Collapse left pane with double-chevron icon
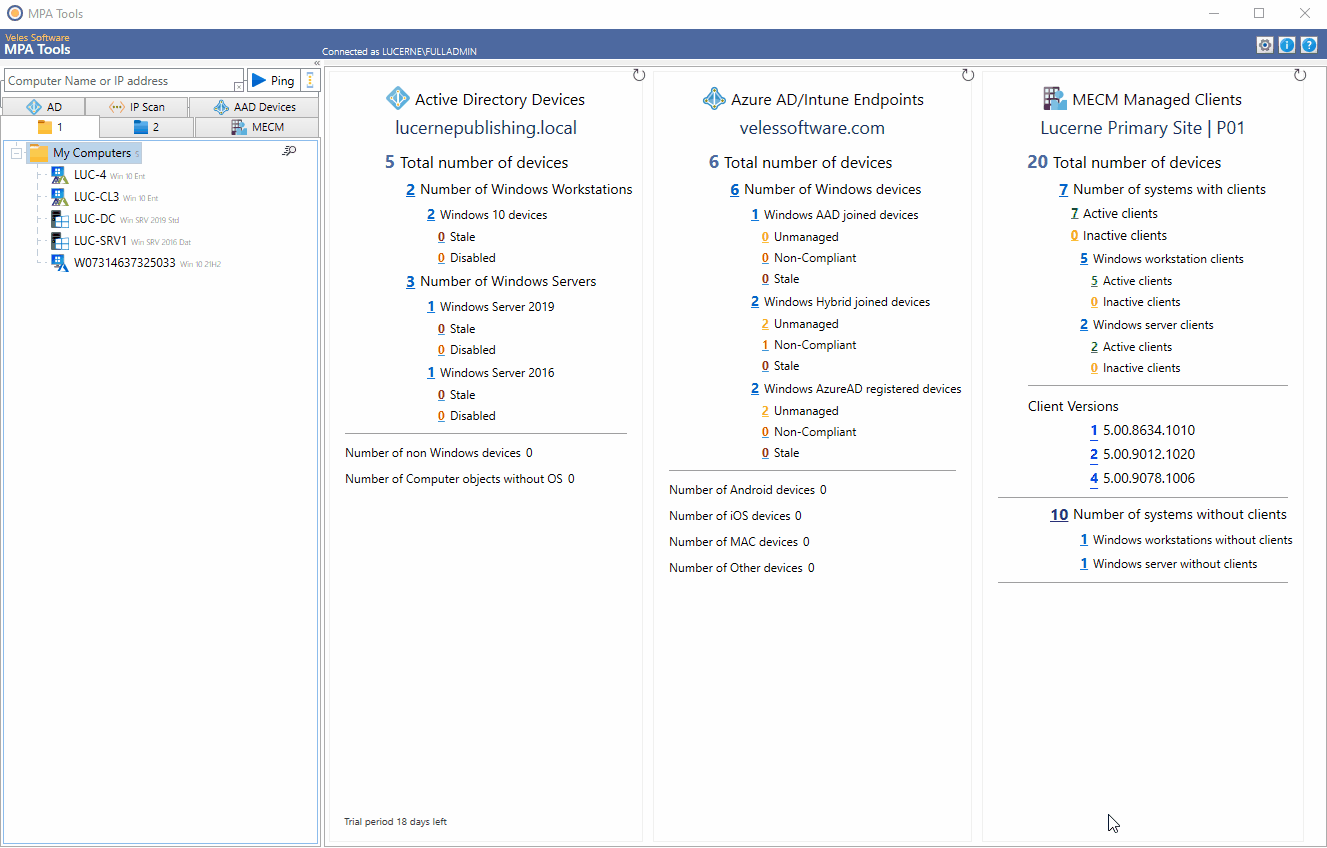1327x848 pixels. coord(317,63)
